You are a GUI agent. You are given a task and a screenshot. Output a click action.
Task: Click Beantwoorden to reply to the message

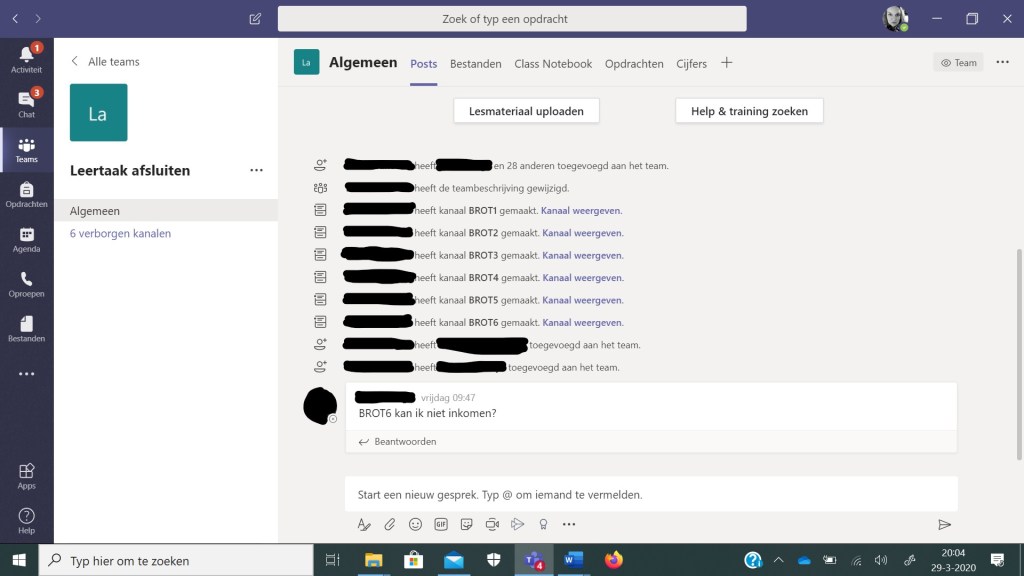tap(404, 441)
